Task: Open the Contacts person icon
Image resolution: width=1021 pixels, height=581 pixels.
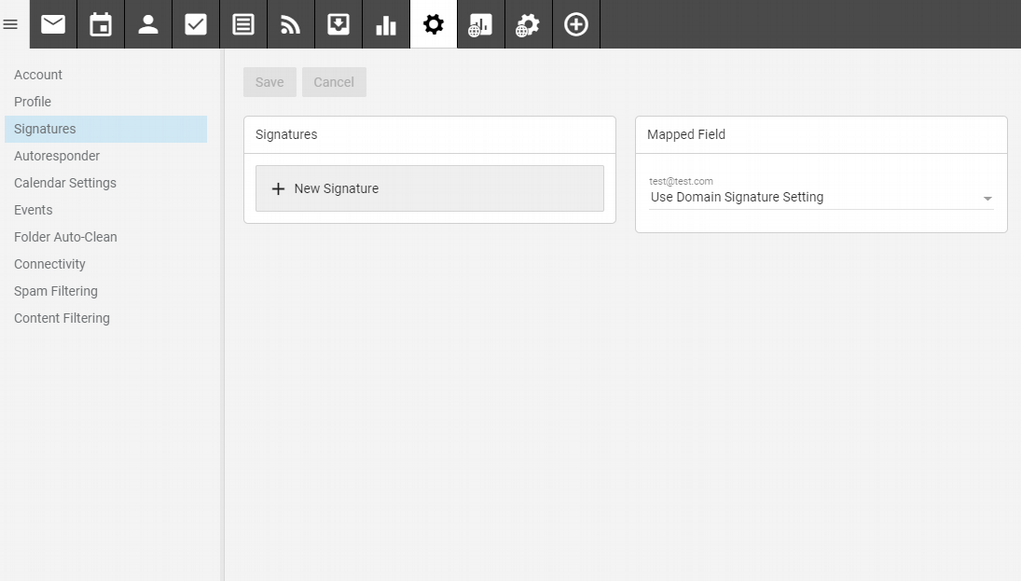Action: coord(148,24)
